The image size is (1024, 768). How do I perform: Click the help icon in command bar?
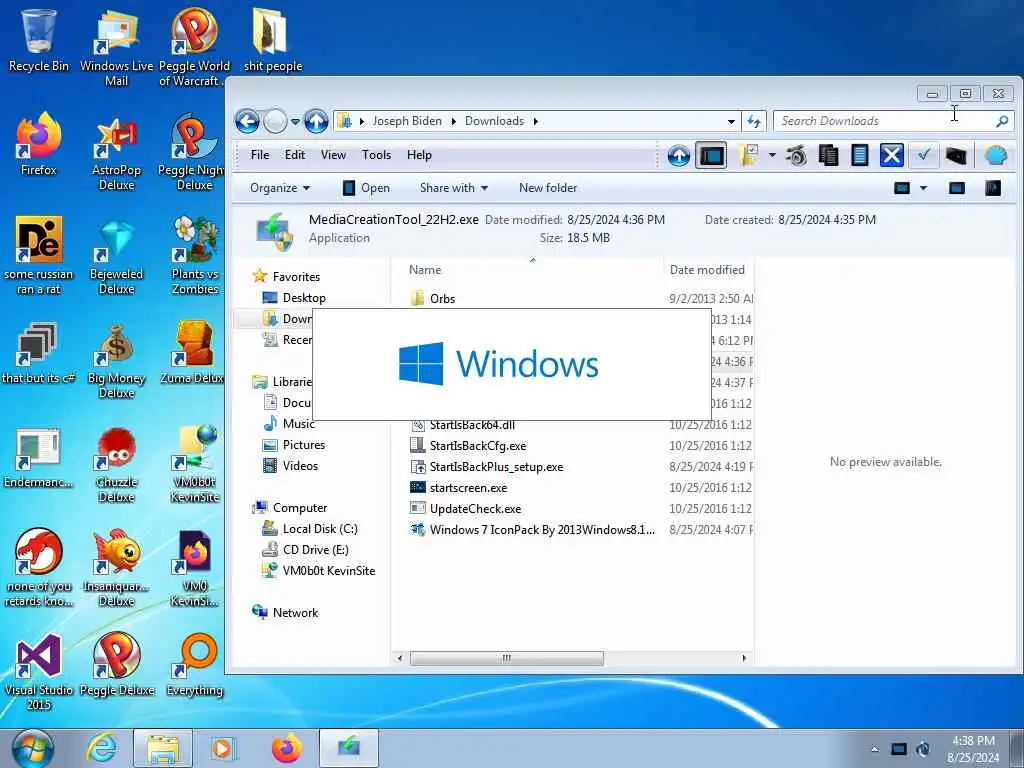[x=993, y=188]
